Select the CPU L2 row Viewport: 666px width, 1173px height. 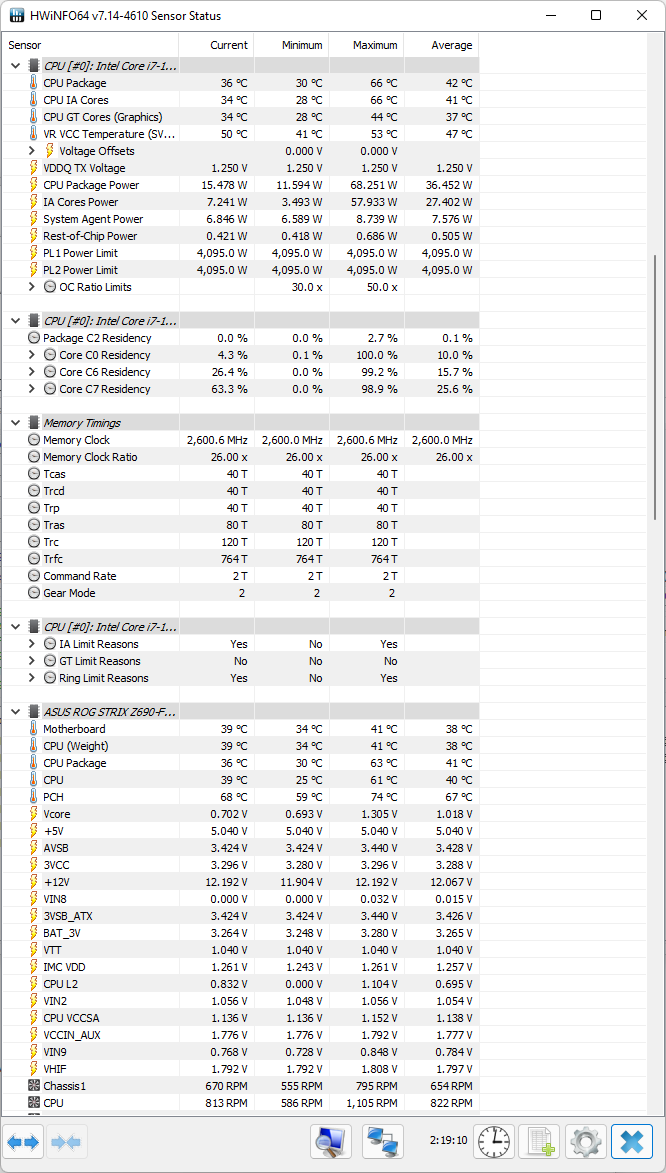tap(240, 984)
